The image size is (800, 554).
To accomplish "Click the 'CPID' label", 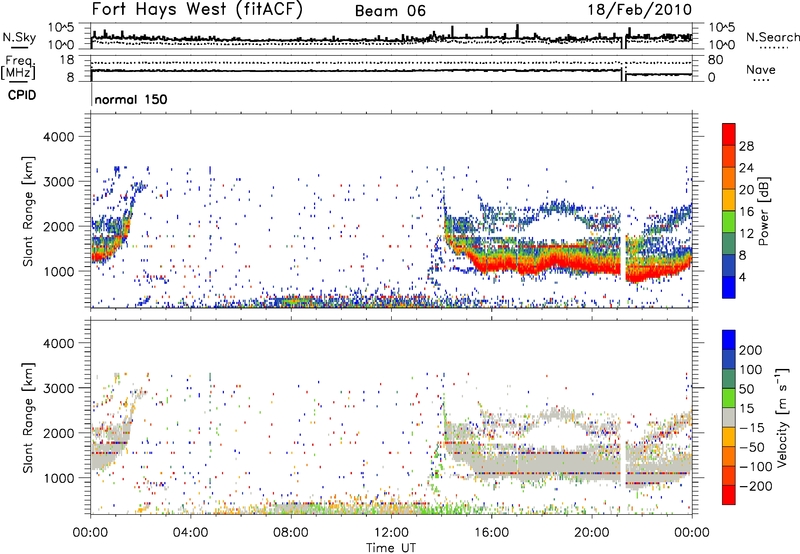I will coord(22,95).
